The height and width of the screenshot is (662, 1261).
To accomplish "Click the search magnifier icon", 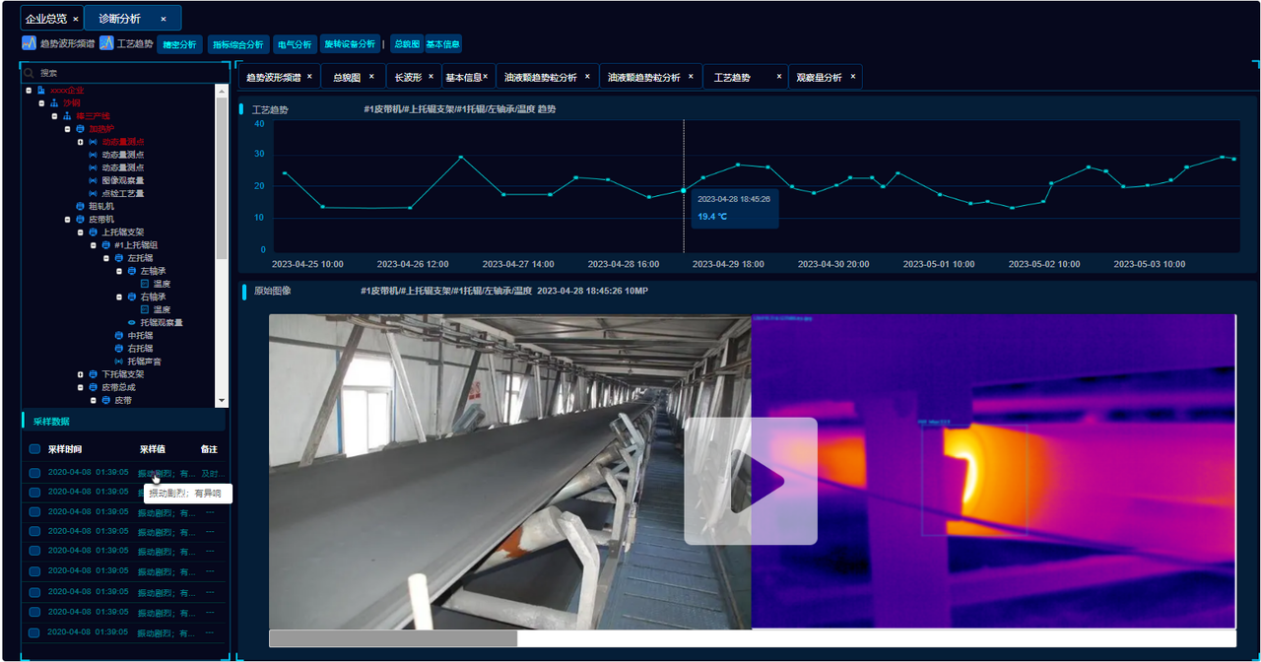I will tap(29, 73).
